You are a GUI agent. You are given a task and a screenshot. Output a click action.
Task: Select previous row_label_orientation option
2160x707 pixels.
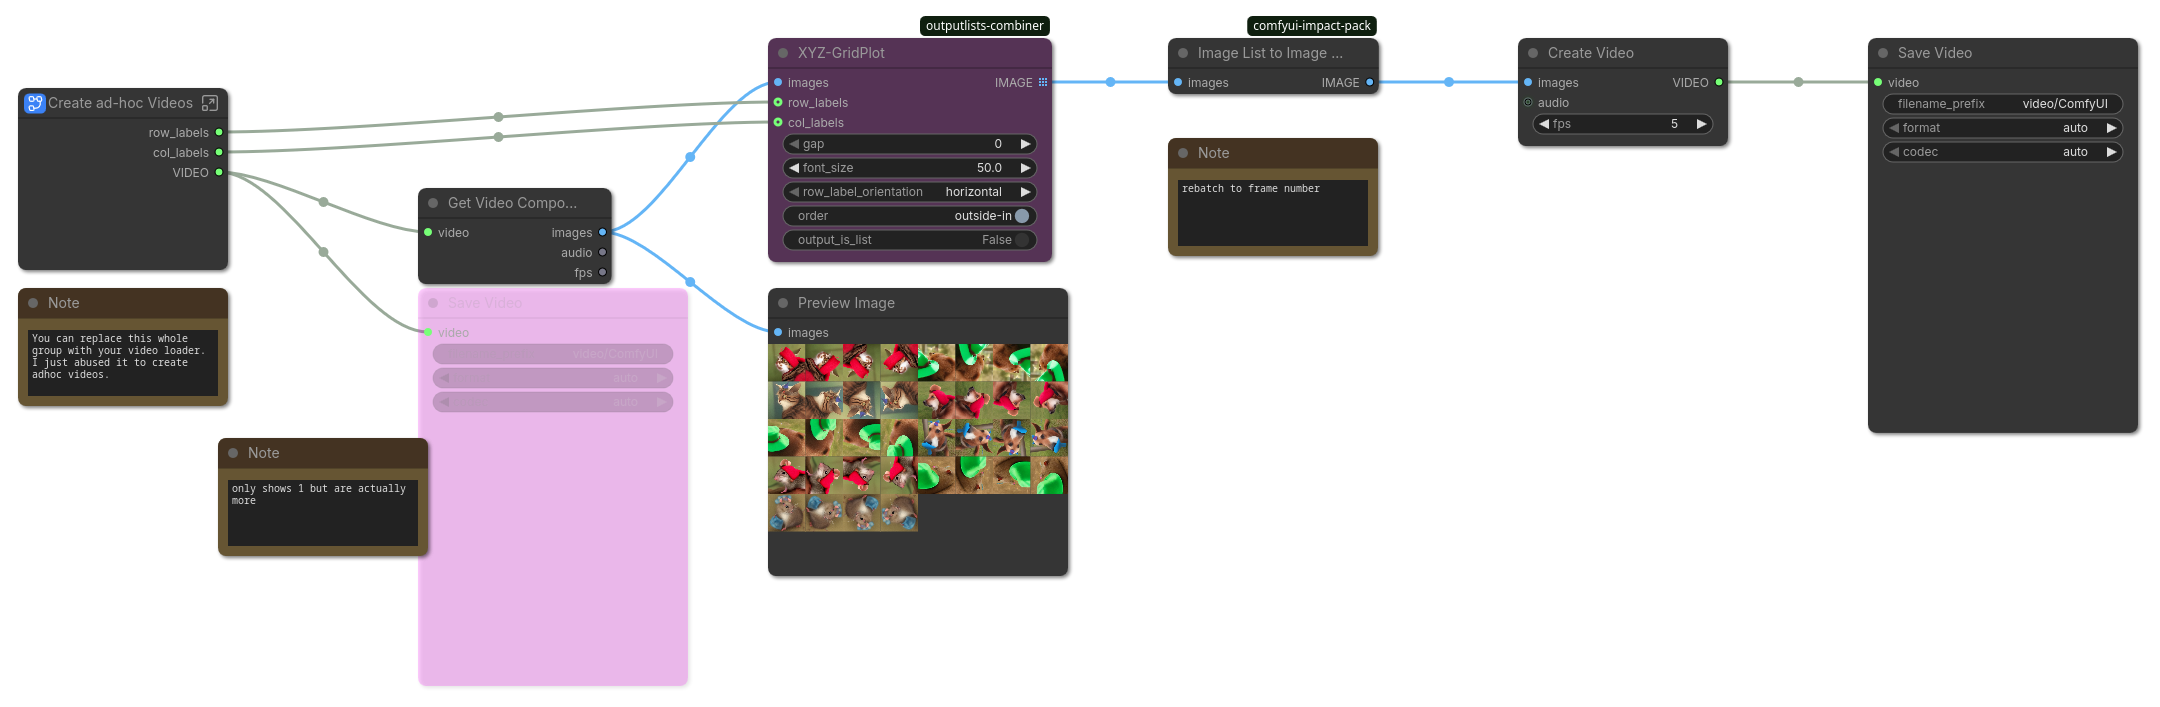(x=794, y=192)
